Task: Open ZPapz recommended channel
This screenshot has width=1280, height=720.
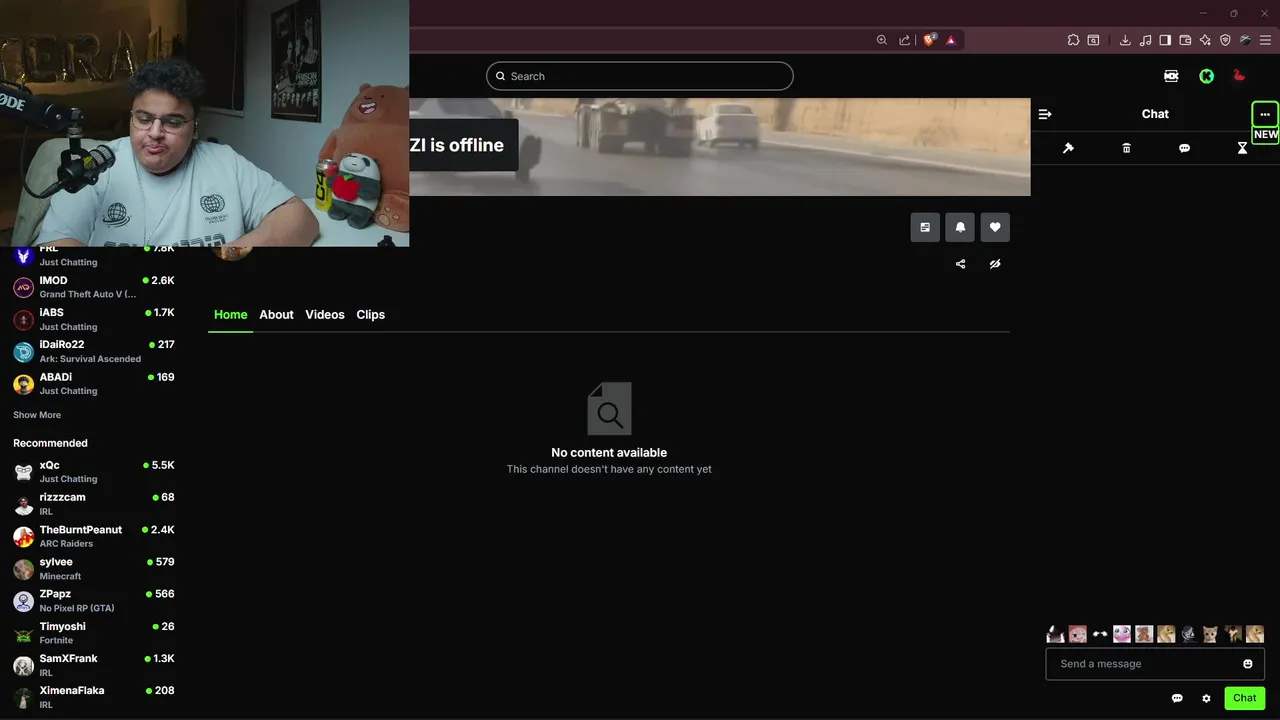Action: (x=94, y=600)
